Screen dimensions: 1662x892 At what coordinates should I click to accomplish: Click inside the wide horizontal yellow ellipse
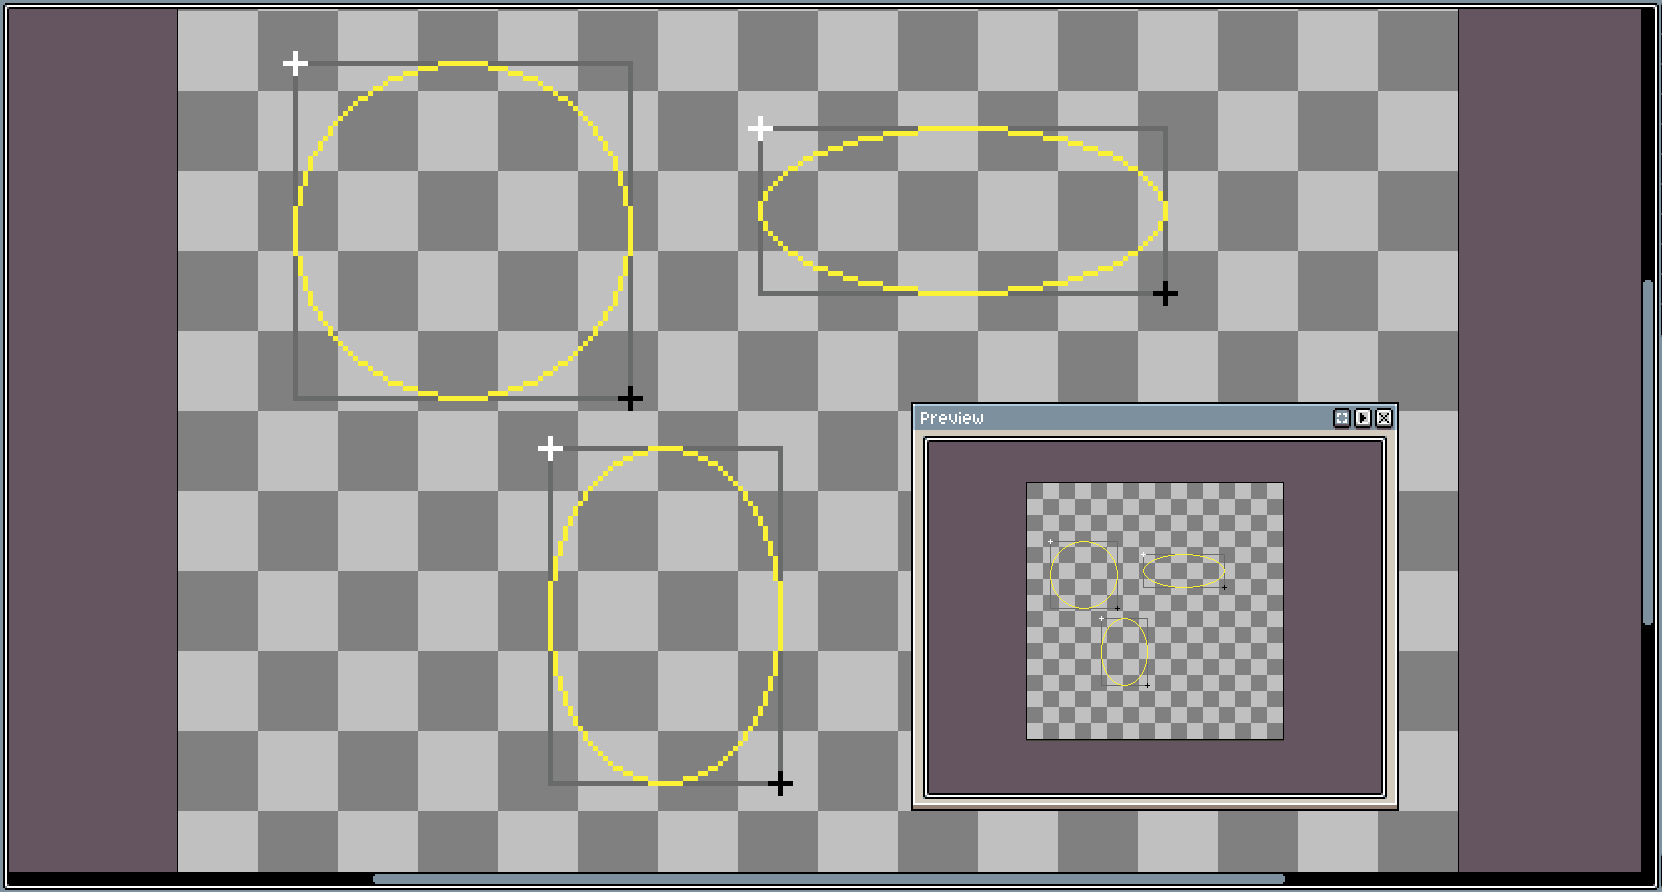(962, 211)
